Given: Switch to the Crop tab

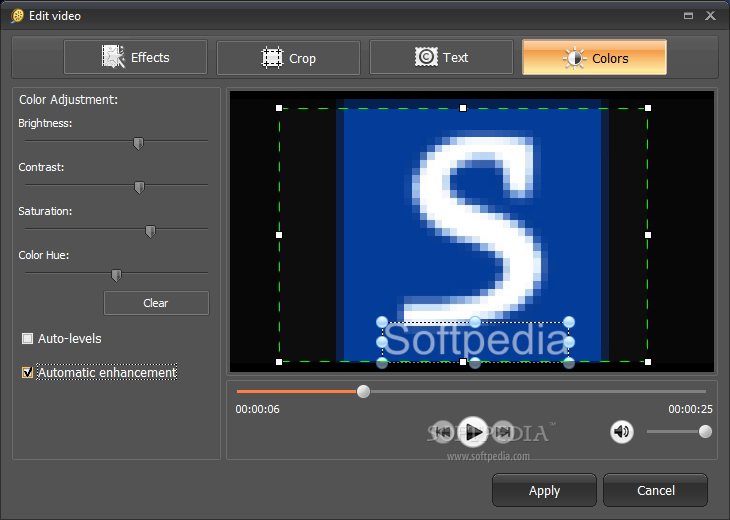Looking at the screenshot, I should click(x=288, y=57).
